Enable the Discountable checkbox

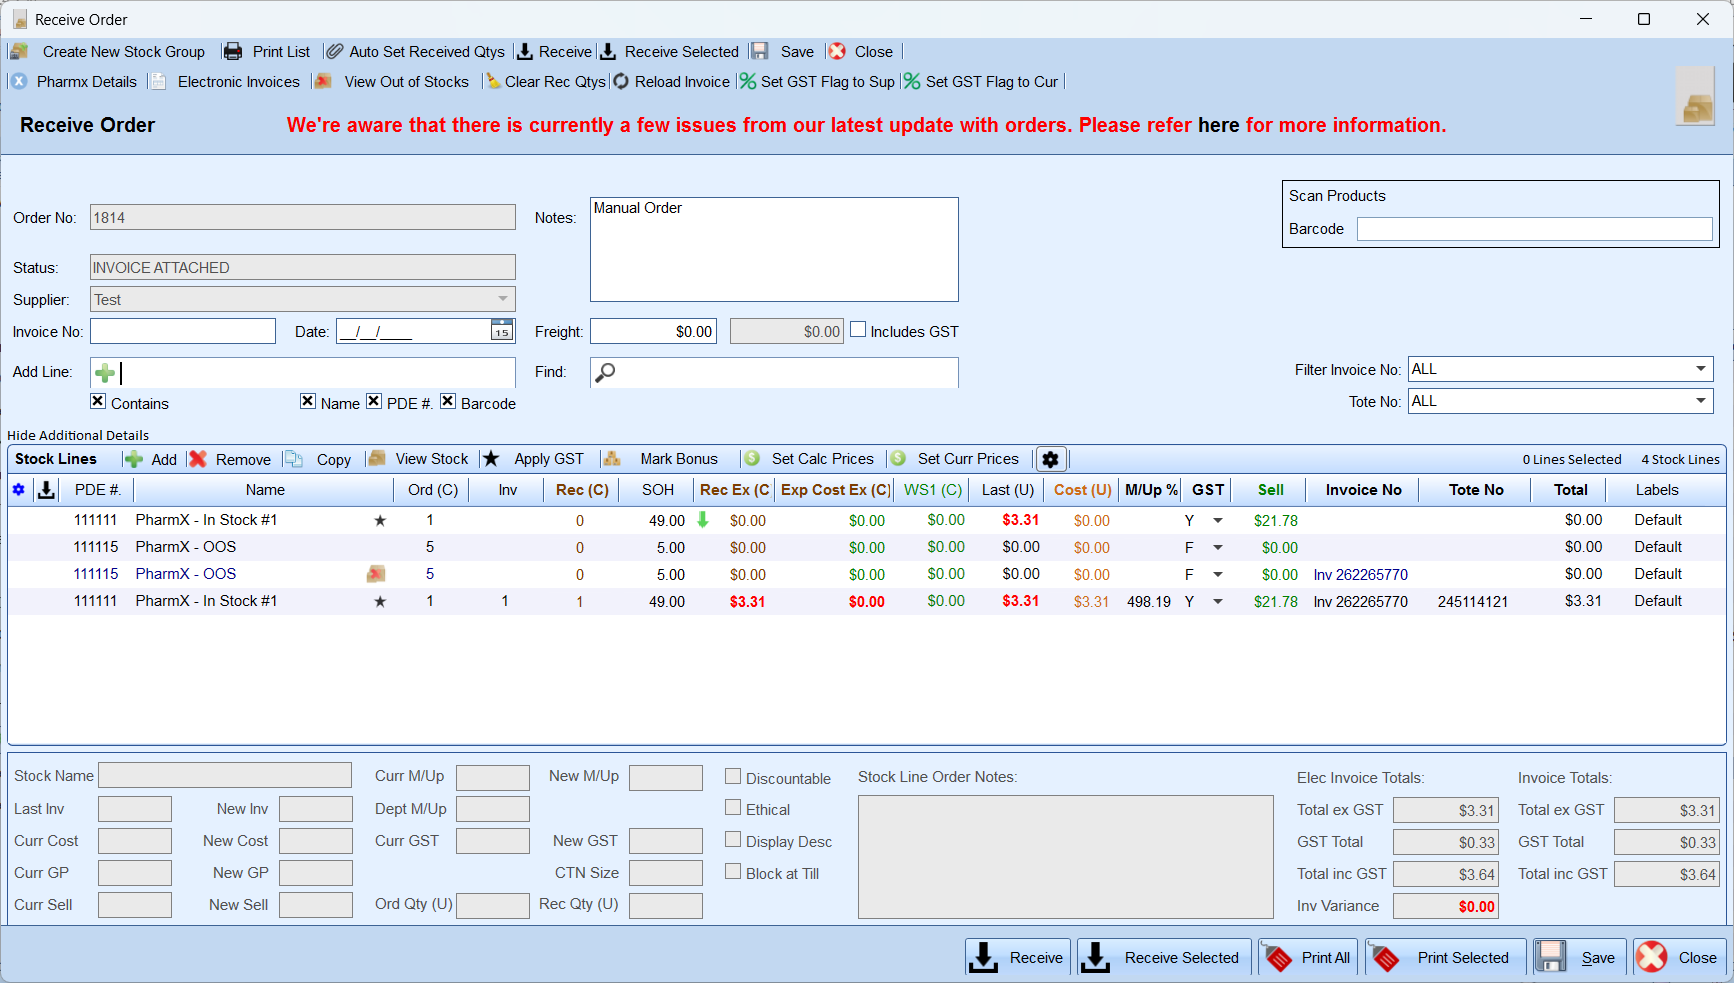pyautogui.click(x=733, y=777)
